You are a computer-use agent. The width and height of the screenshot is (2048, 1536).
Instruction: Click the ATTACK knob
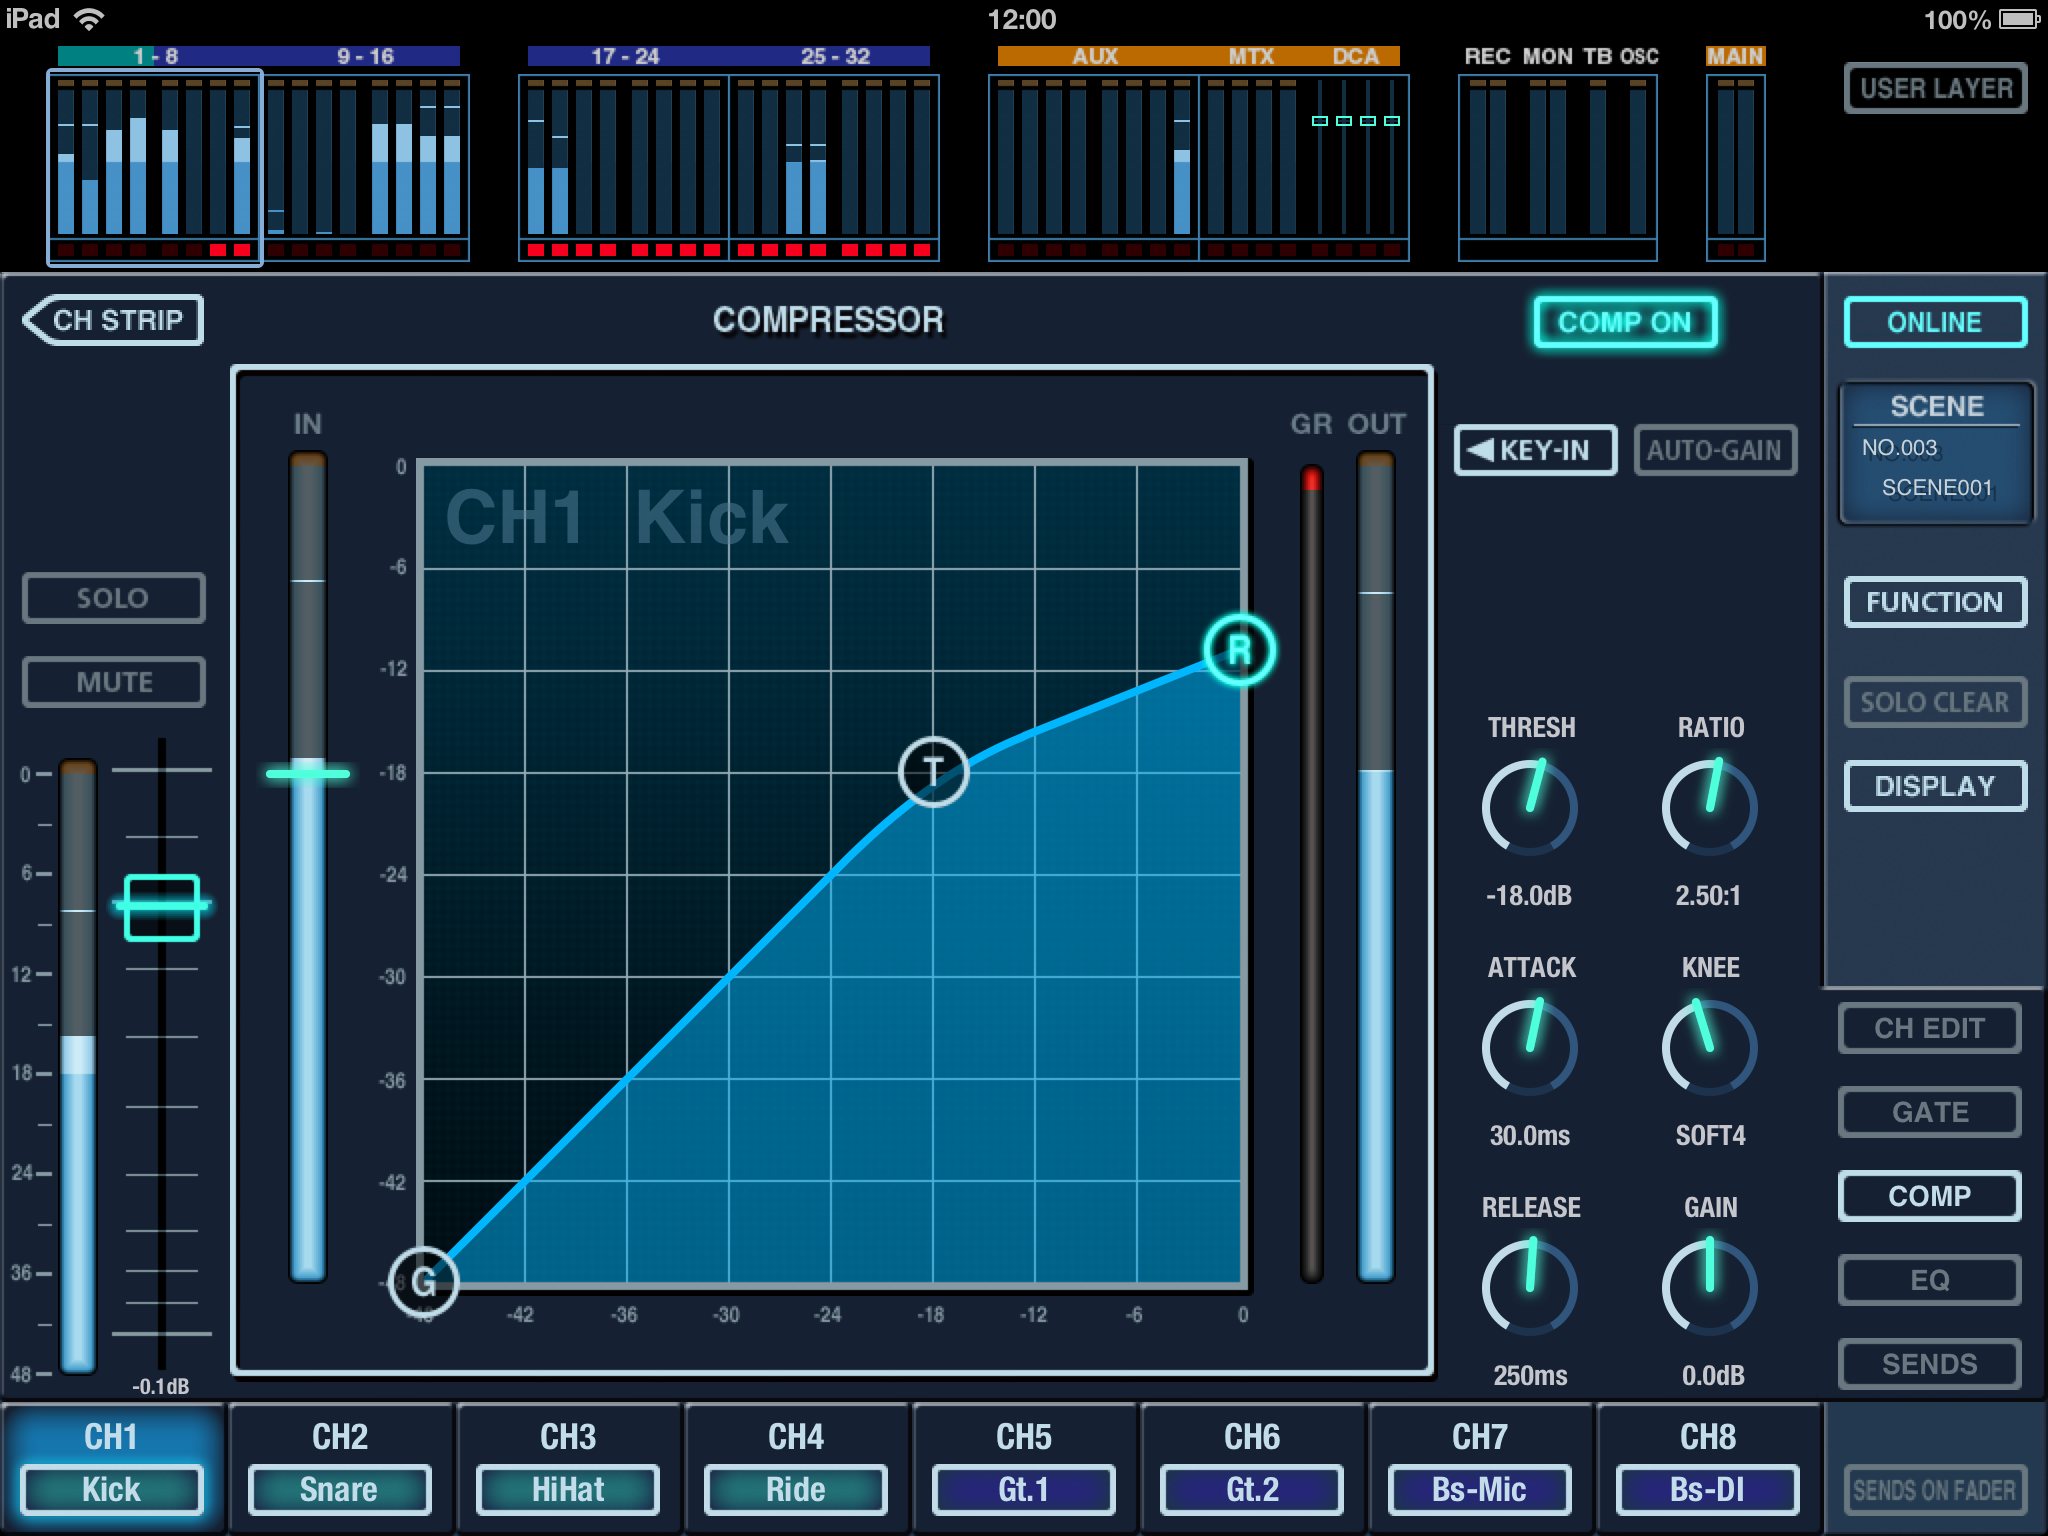[1529, 1047]
